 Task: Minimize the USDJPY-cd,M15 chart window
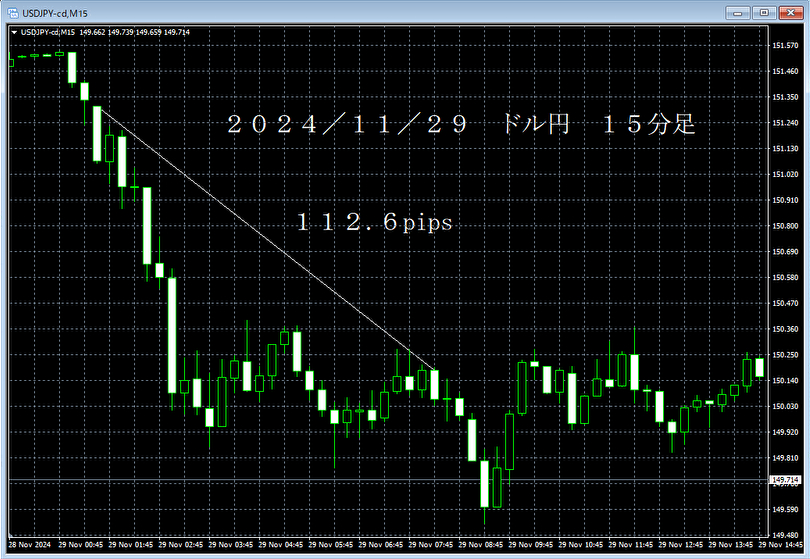[x=738, y=13]
